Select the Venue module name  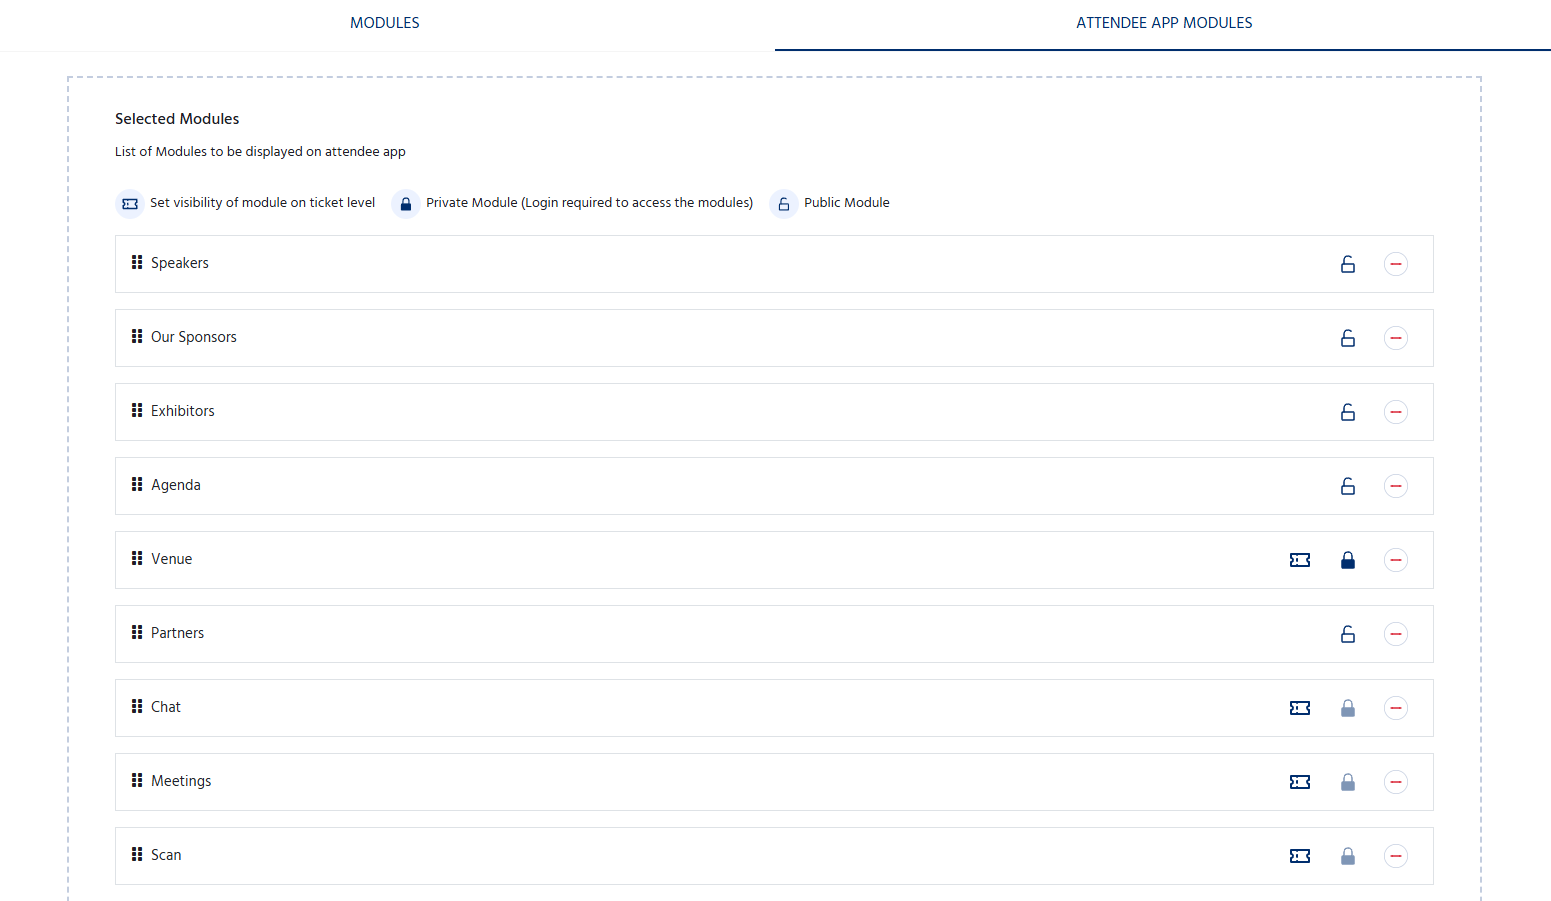172,559
